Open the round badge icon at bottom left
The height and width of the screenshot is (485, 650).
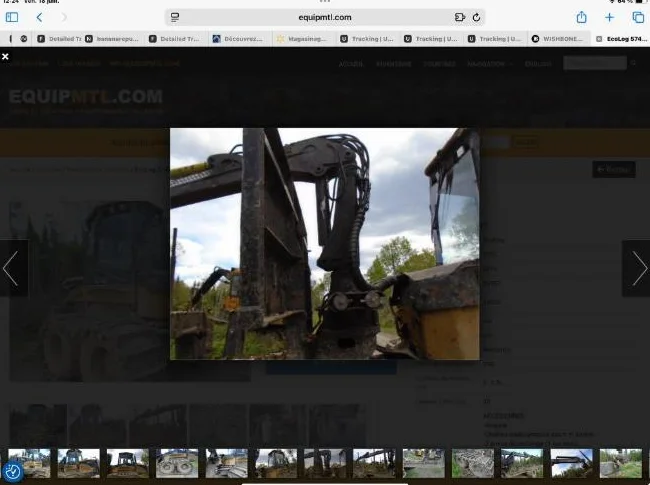coord(12,471)
